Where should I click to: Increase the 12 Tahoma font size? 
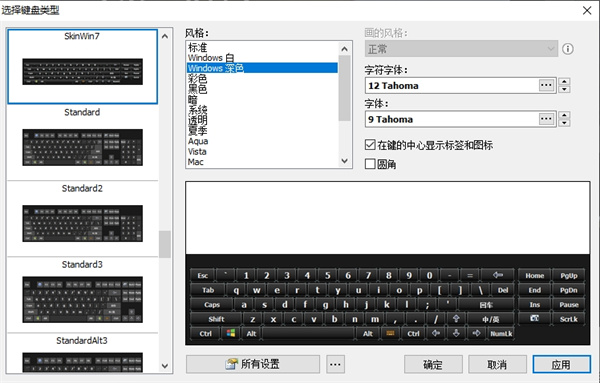(564, 81)
